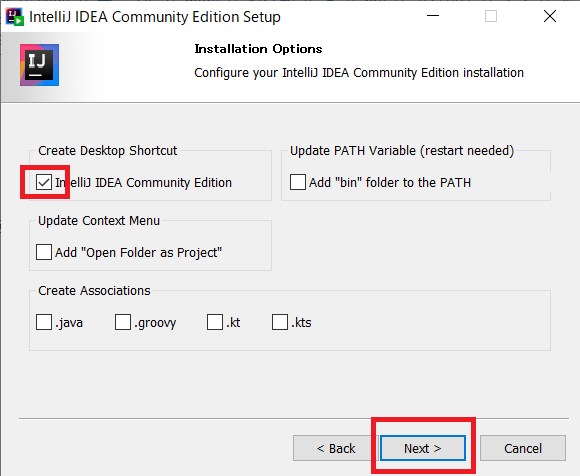This screenshot has height=476, width=580.
Task: Click the "Configure your IntelliJ IDEA Community Edition installation" text
Action: click(359, 73)
